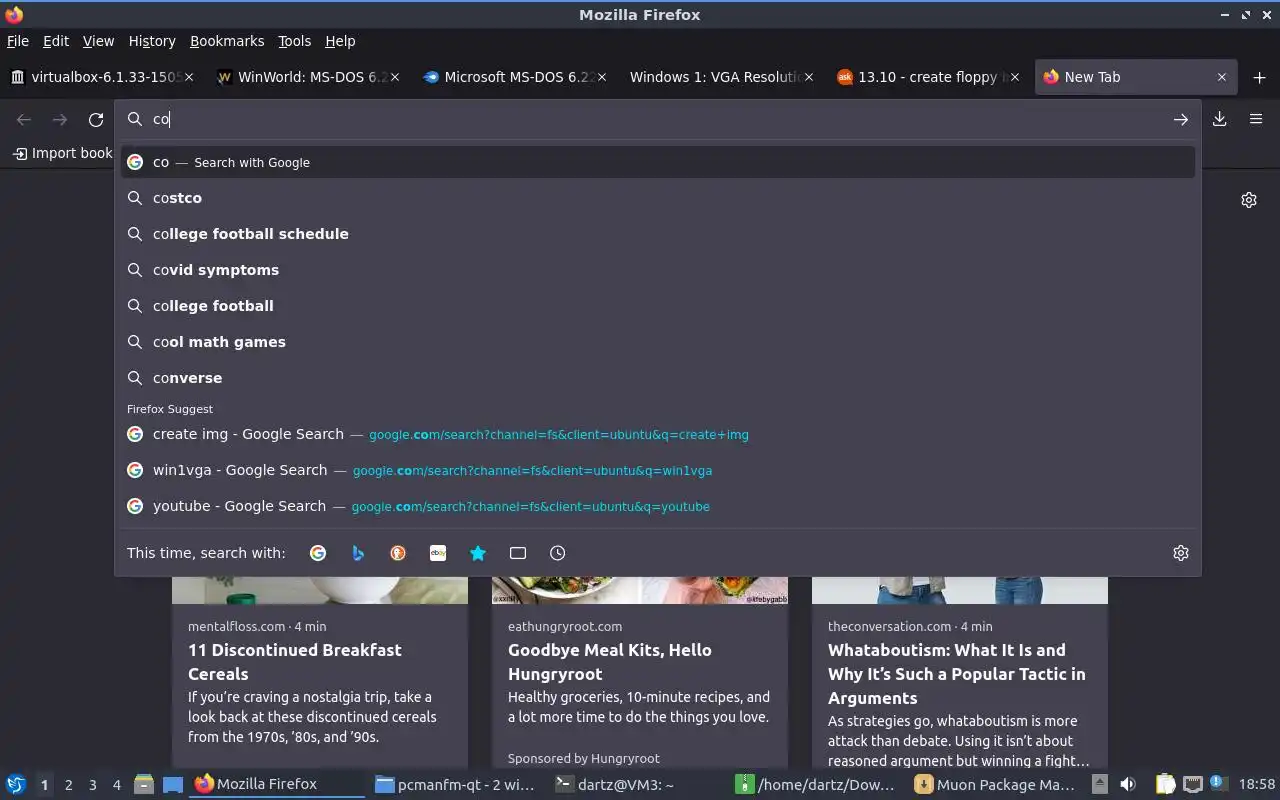Choose the 'cool math games' suggestion
Screen dimensions: 1280x800
click(x=658, y=342)
